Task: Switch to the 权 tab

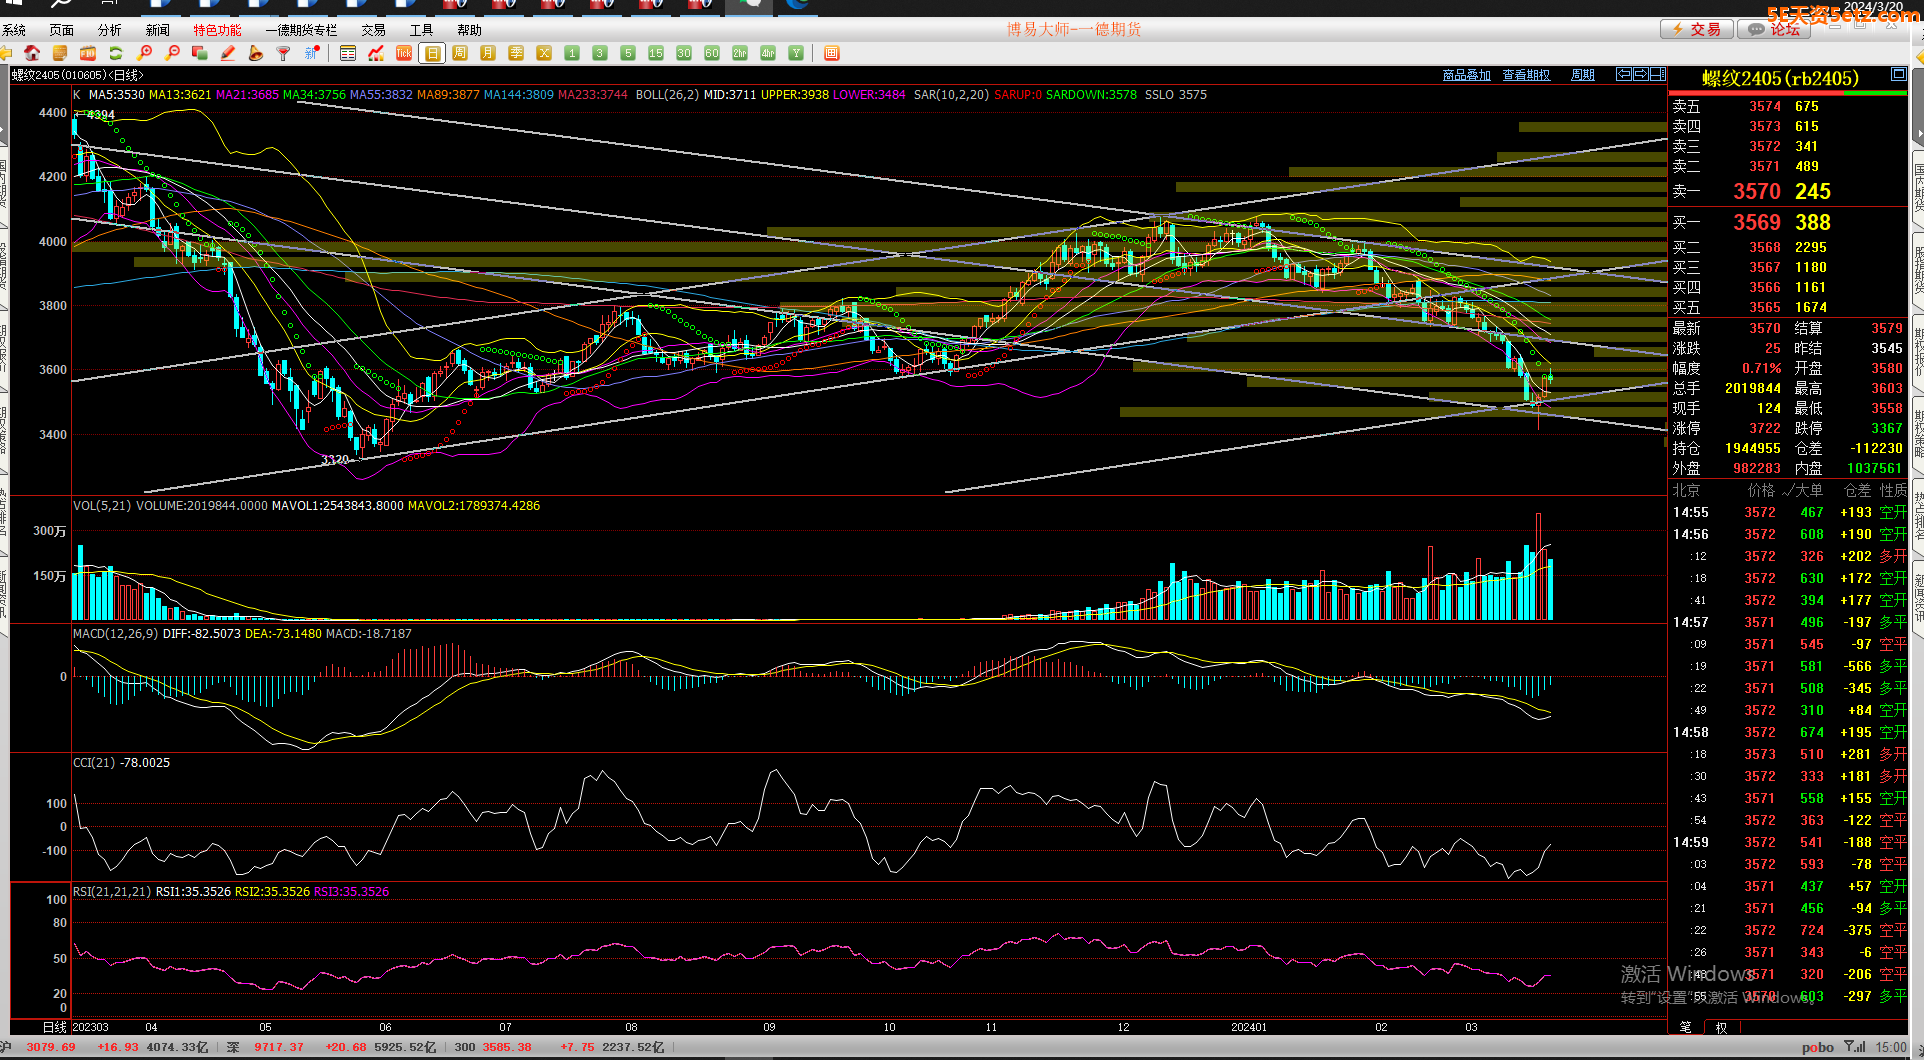Action: point(1721,1027)
